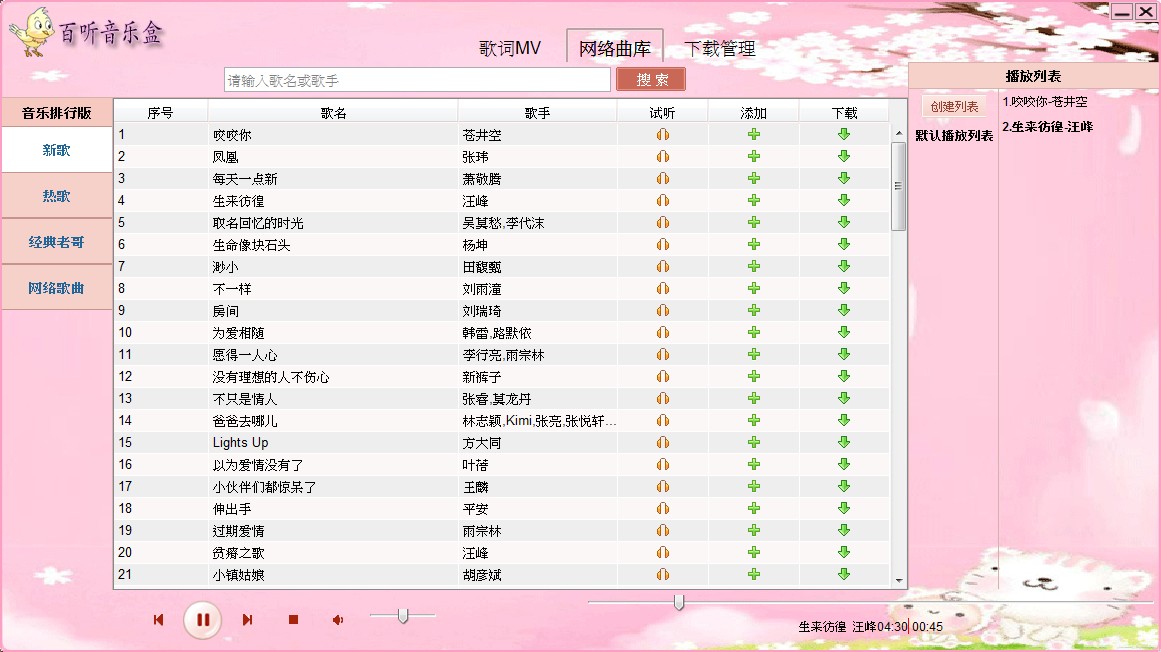
Task: Click the scrollbar down arrow
Action: point(899,581)
